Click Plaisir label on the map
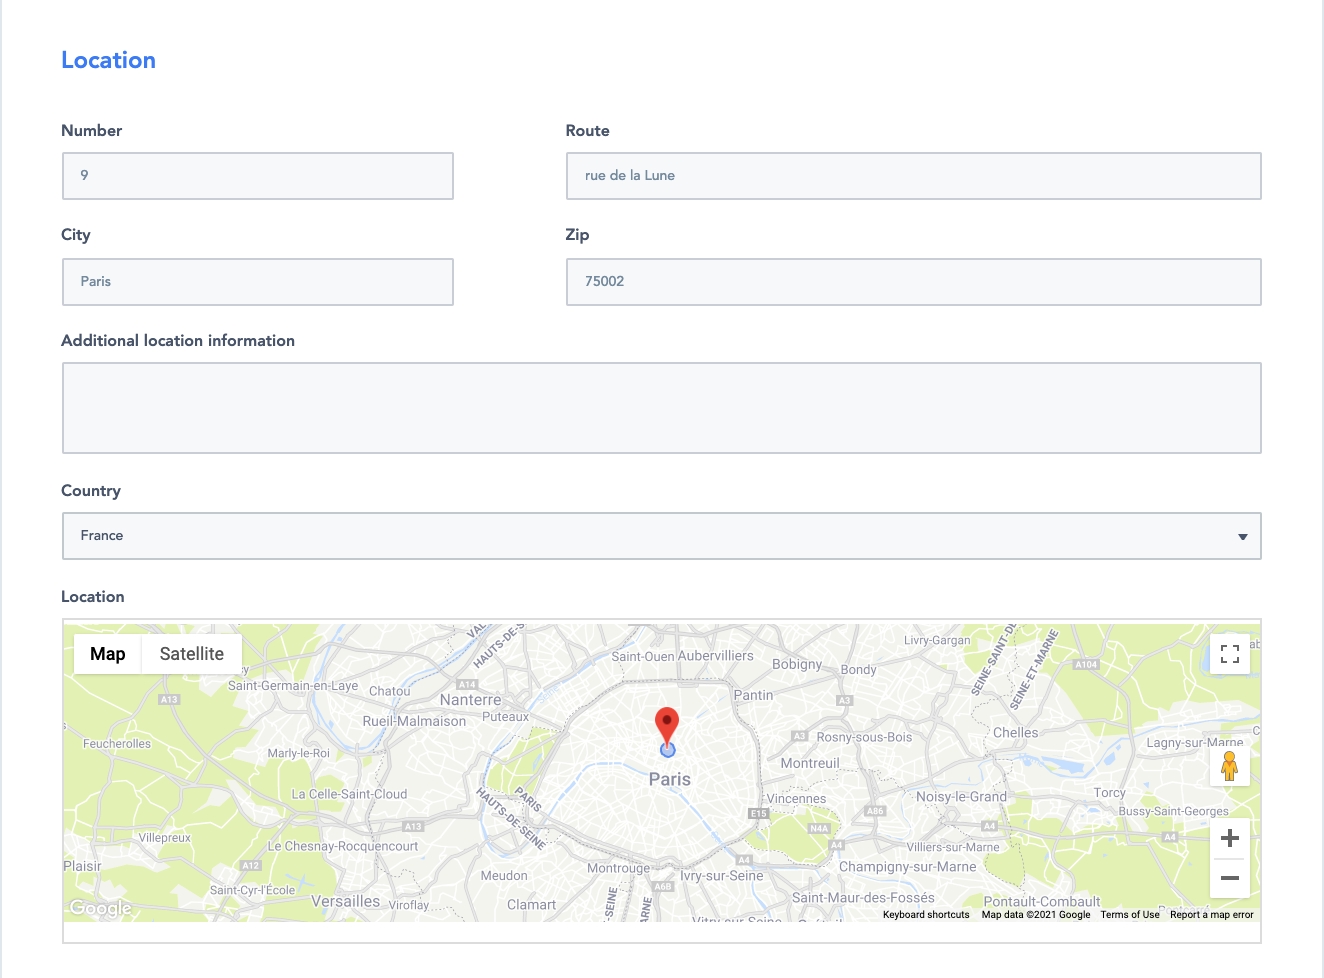Screen dimensions: 1324x978 (x=82, y=866)
